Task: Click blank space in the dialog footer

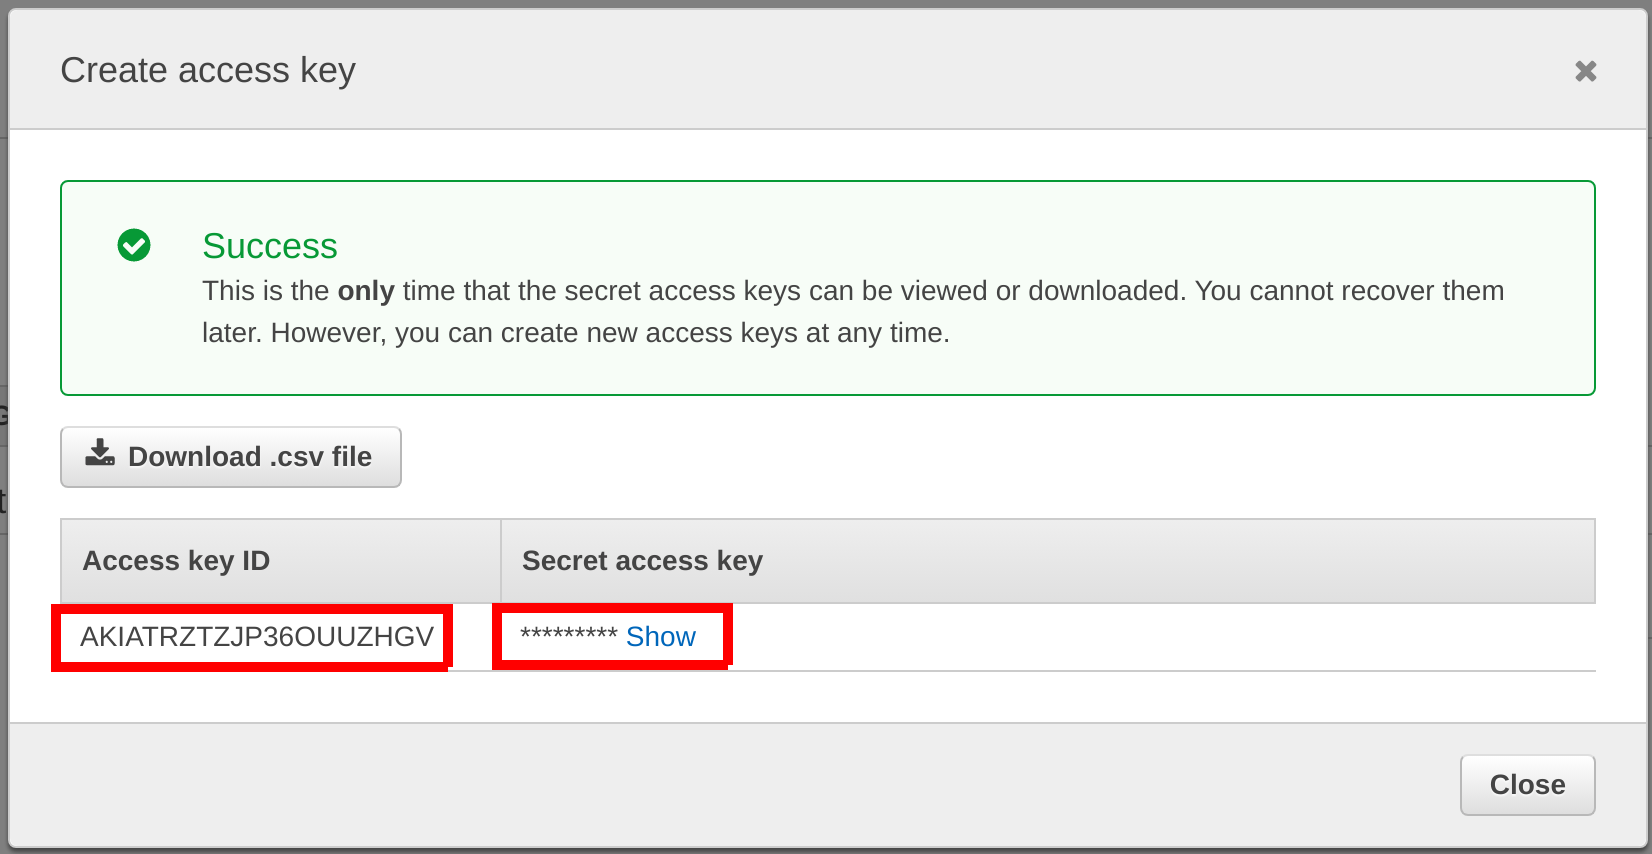Action: pyautogui.click(x=700, y=785)
